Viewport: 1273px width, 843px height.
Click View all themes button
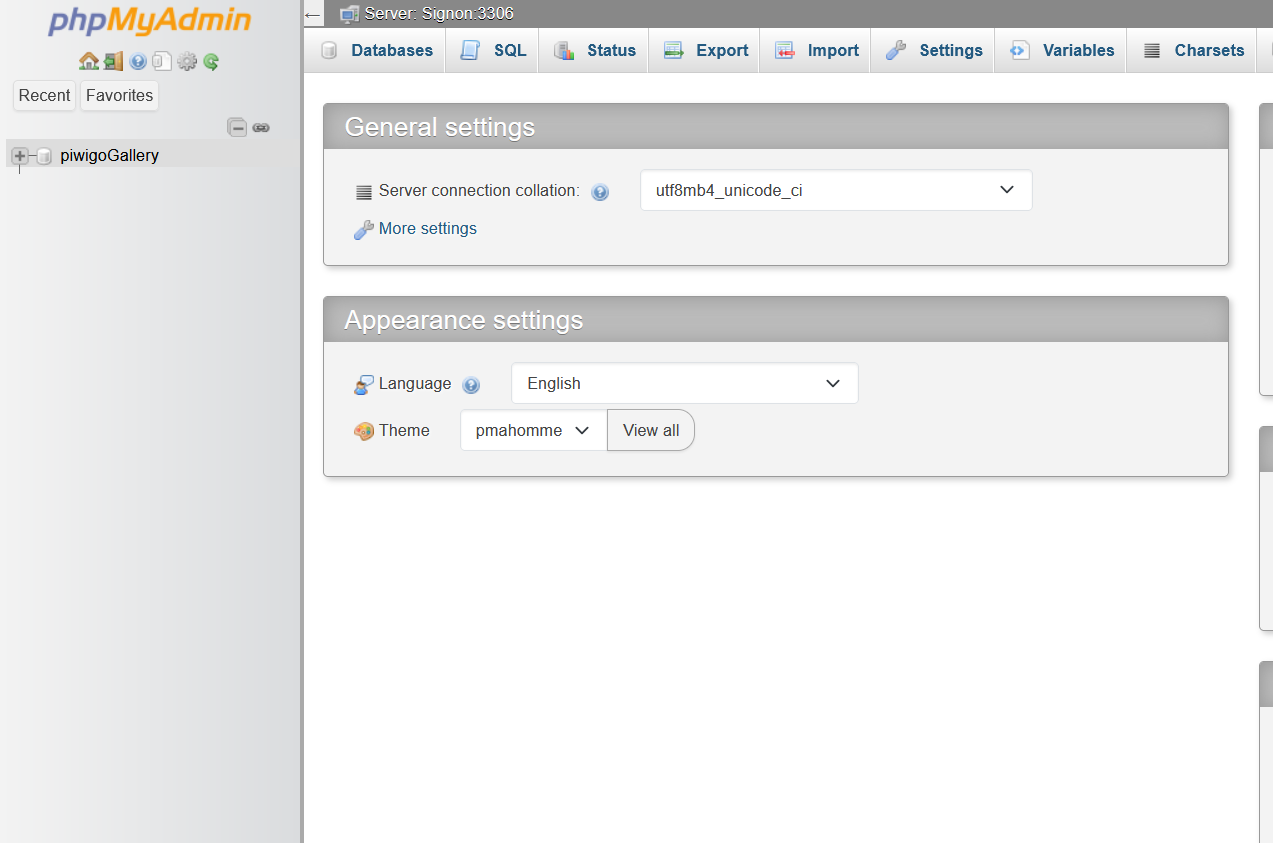(x=651, y=430)
